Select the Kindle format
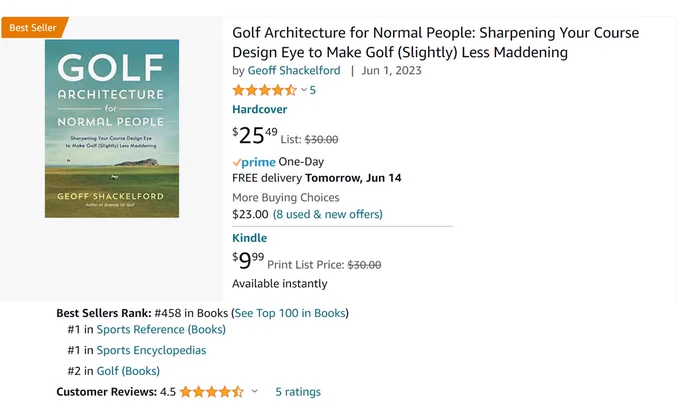Image resolution: width=680 pixels, height=410 pixels. (249, 238)
